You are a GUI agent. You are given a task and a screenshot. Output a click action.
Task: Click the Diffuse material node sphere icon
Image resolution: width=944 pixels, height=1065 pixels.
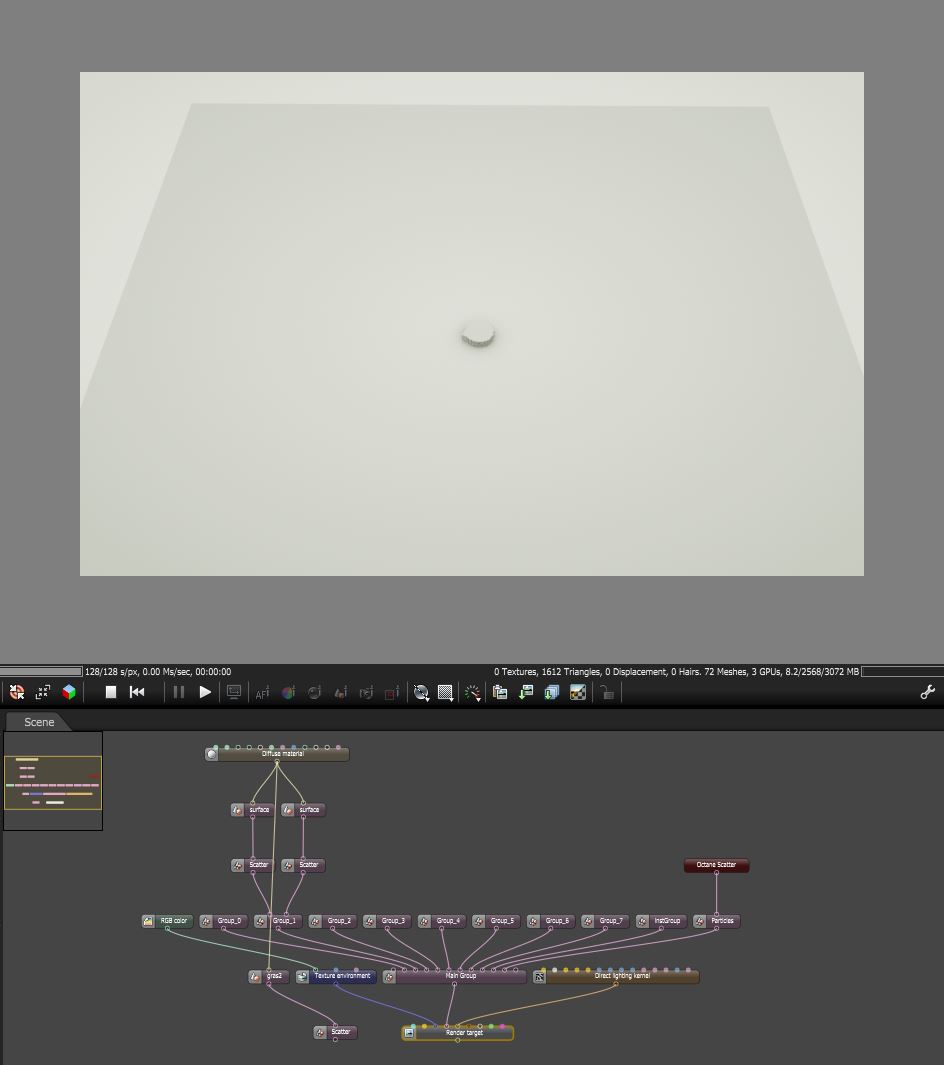(212, 754)
